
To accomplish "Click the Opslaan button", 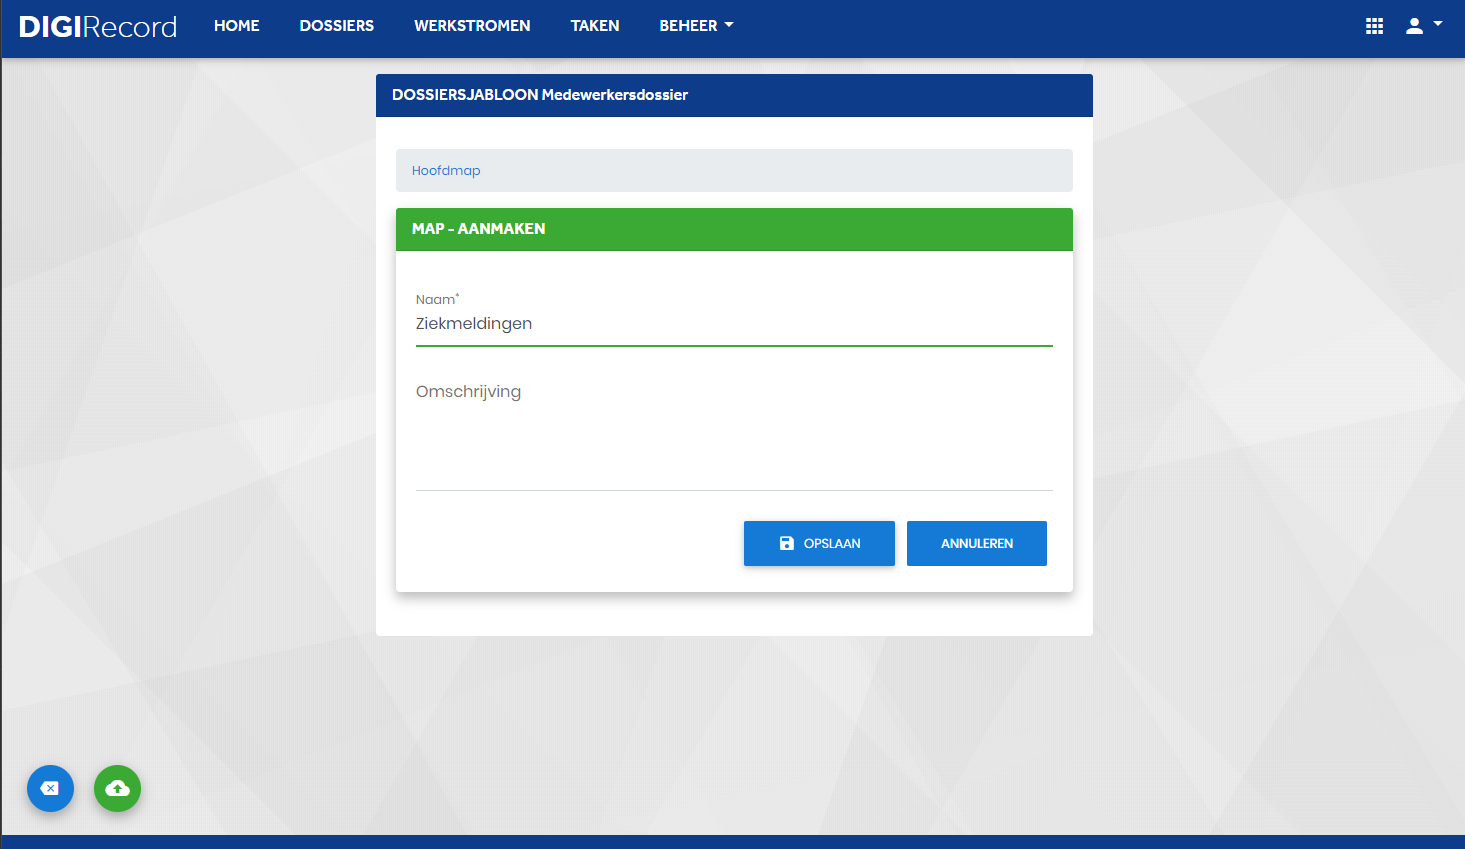I will 819,543.
